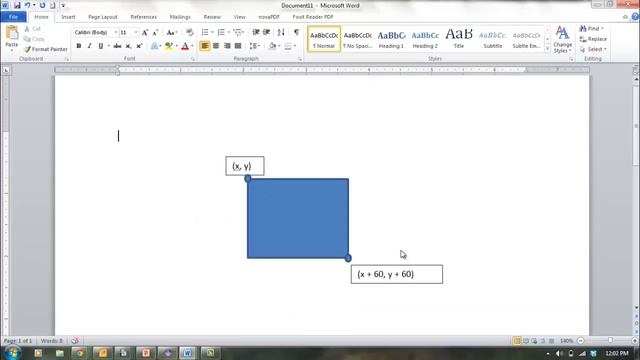Click the Bullets list icon
The height and width of the screenshot is (360, 640).
[205, 32]
